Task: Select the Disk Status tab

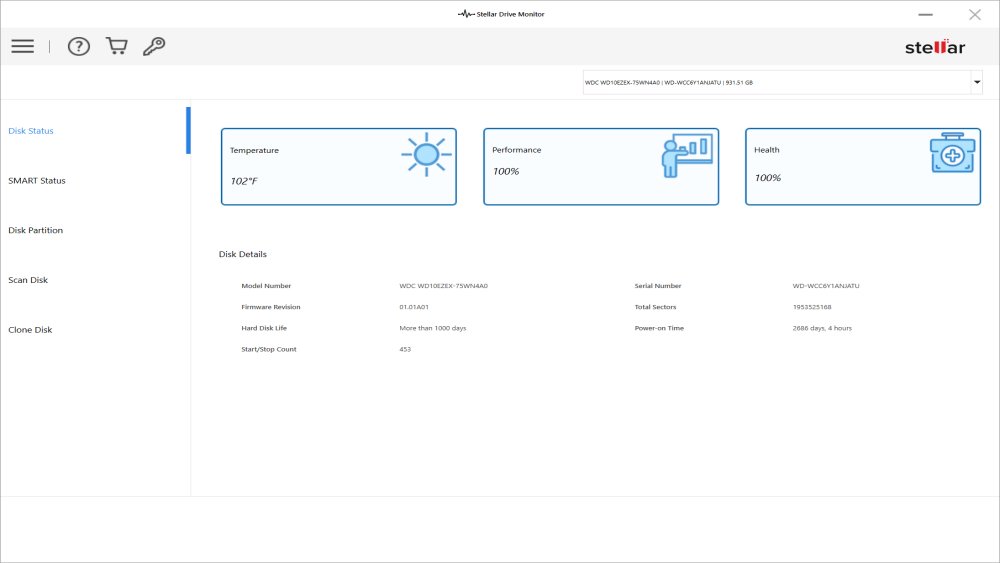Action: pos(31,131)
